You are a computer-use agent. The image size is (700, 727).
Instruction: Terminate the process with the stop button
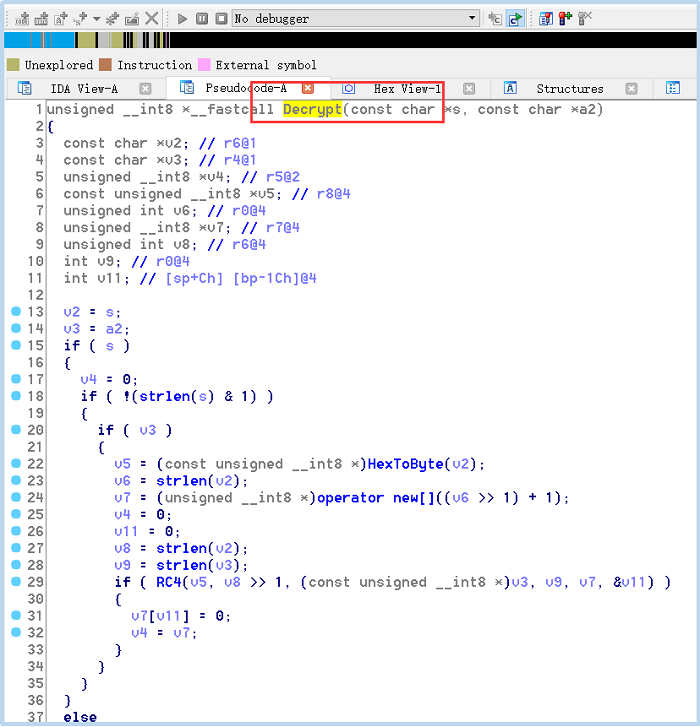click(x=222, y=19)
